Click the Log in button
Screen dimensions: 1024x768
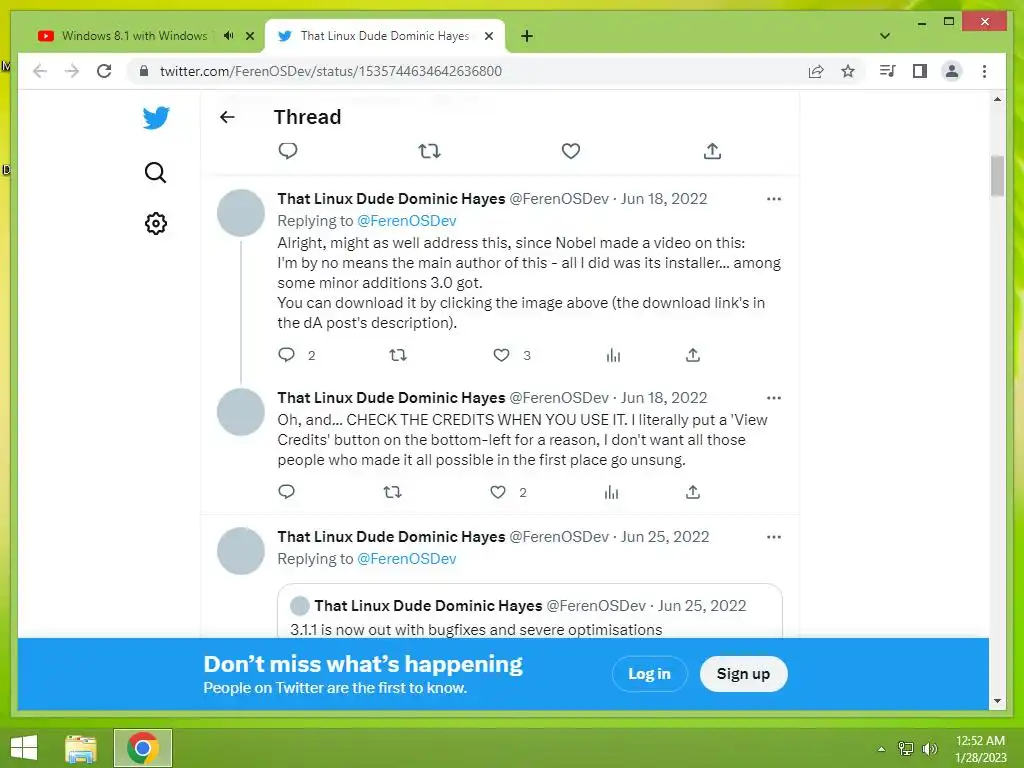pyautogui.click(x=649, y=673)
